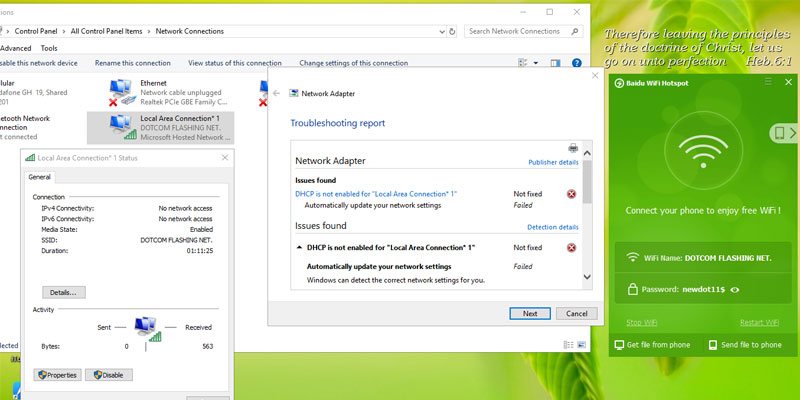The height and width of the screenshot is (400, 800).
Task: Open the address bar history dropdown
Action: tap(442, 31)
